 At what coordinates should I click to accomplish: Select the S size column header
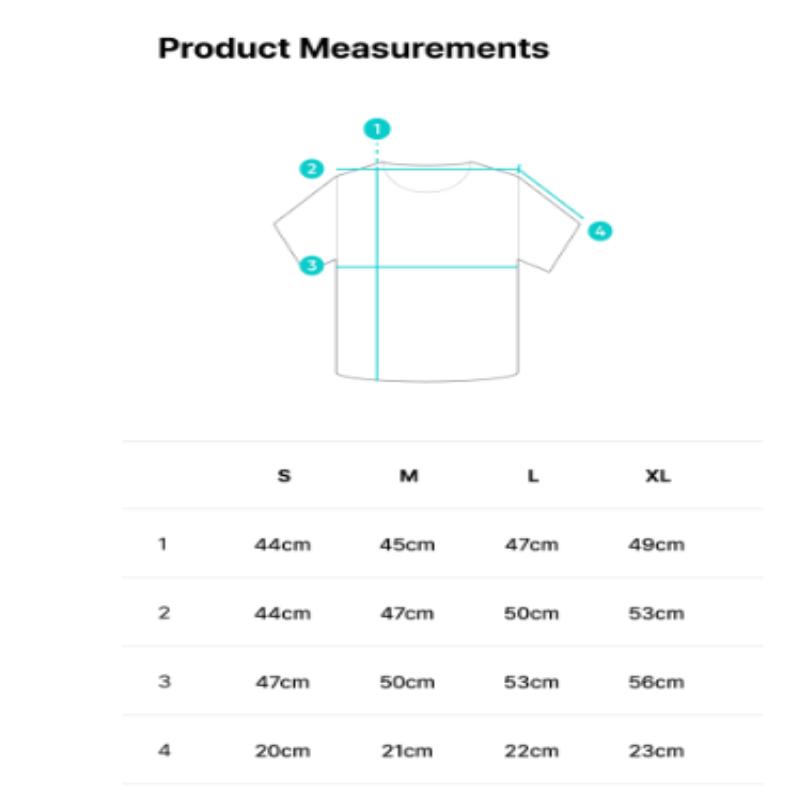tap(284, 476)
